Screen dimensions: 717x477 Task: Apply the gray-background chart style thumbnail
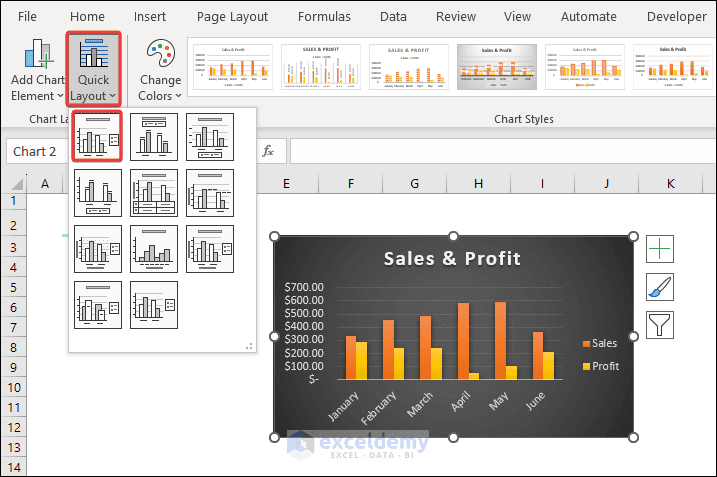[x=497, y=67]
